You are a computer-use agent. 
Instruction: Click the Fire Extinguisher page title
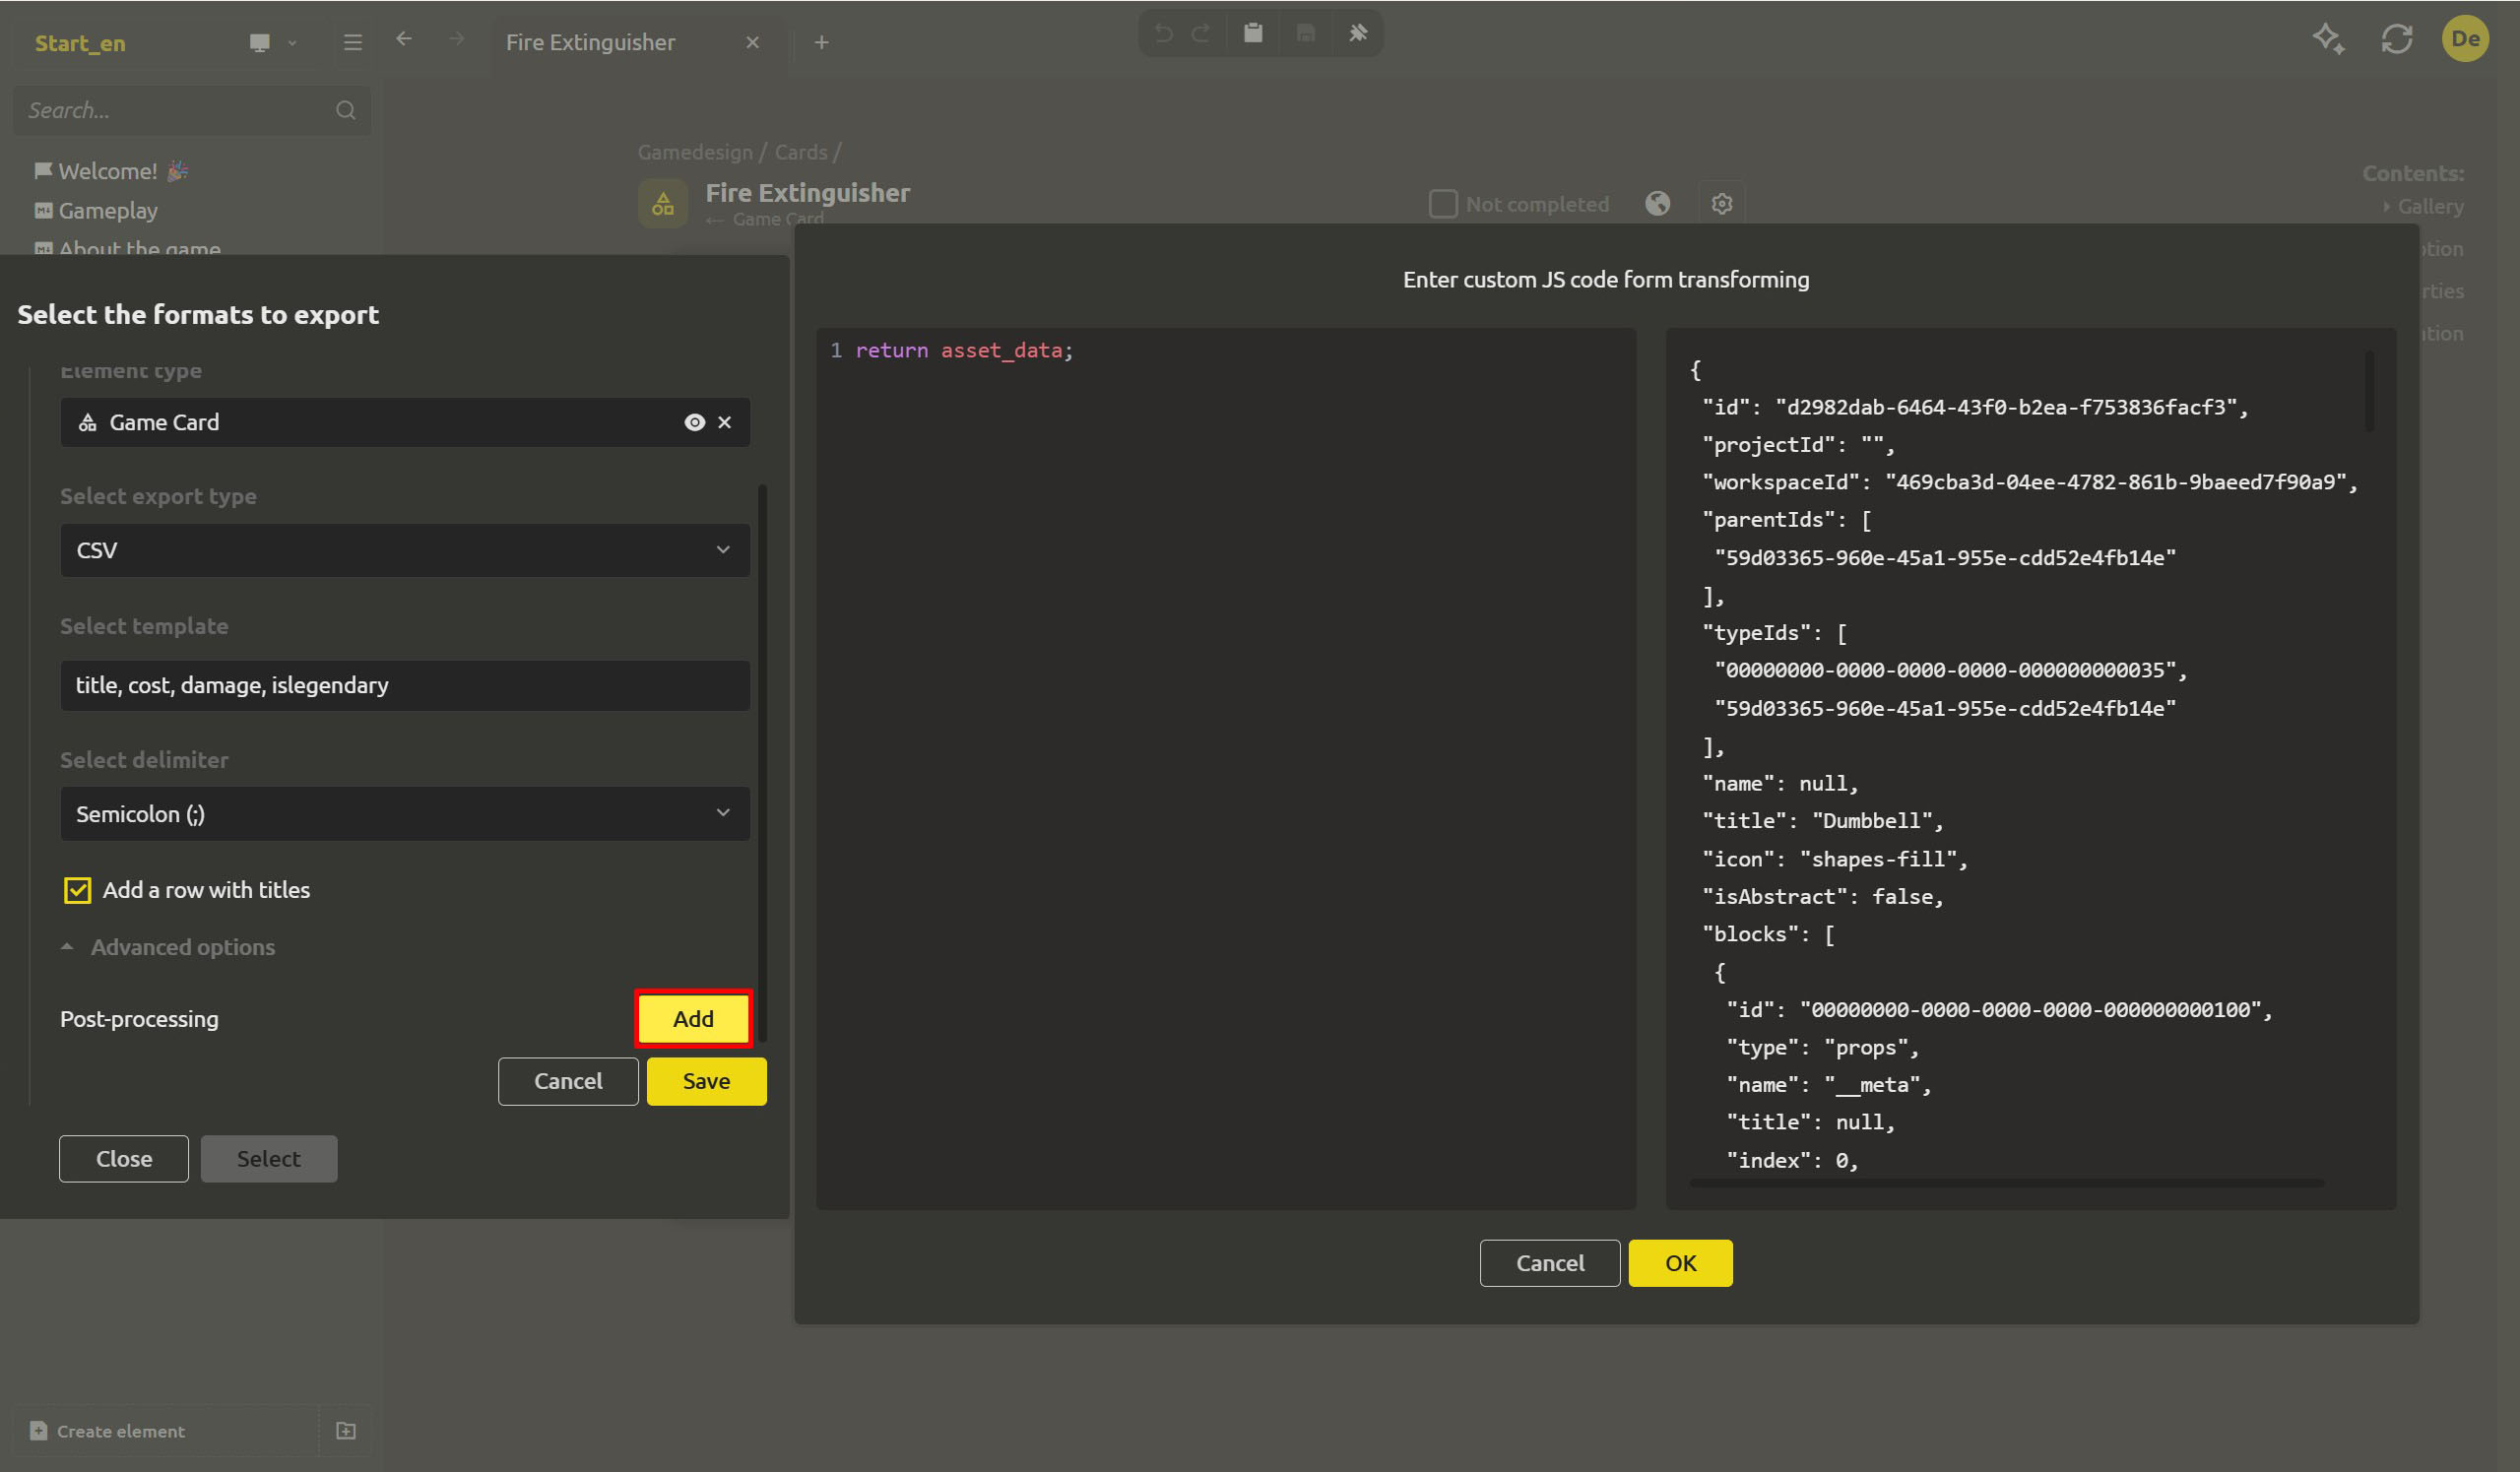(x=808, y=192)
